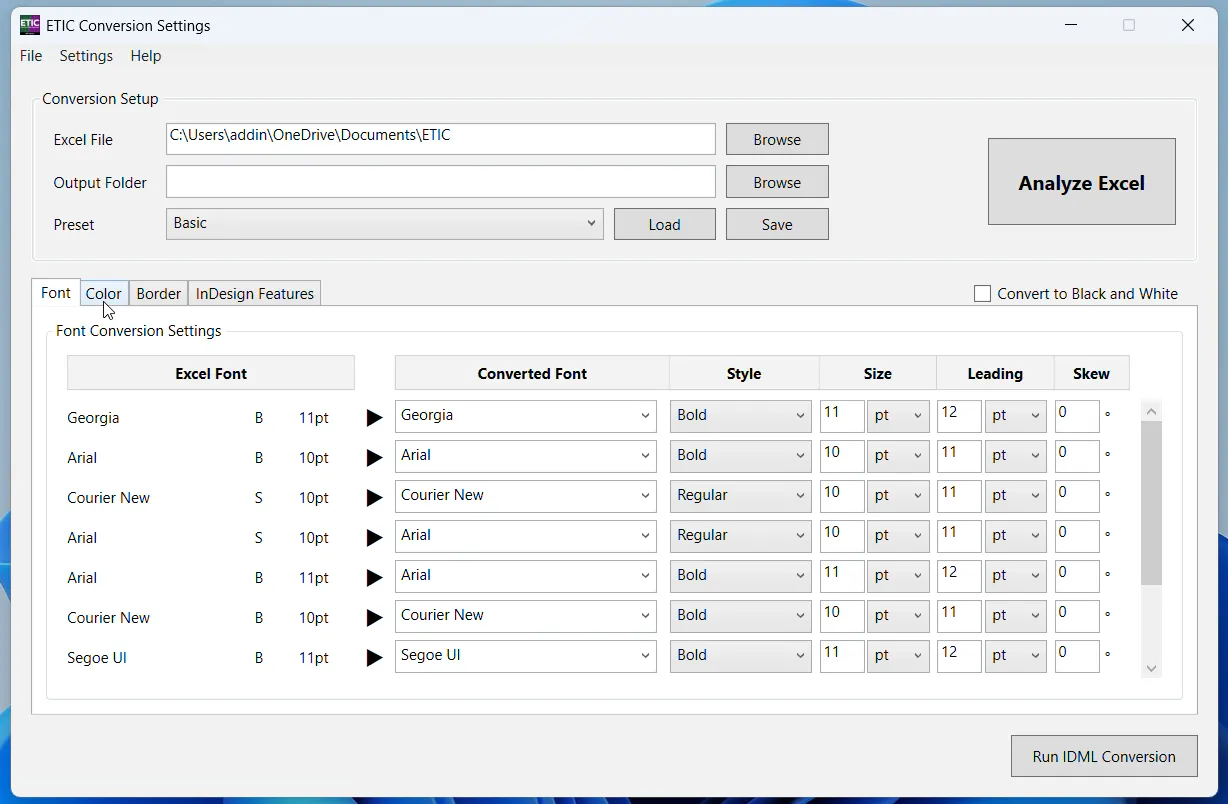Open Style dropdown in Courier New Regular row
The height and width of the screenshot is (804, 1228).
click(x=741, y=496)
